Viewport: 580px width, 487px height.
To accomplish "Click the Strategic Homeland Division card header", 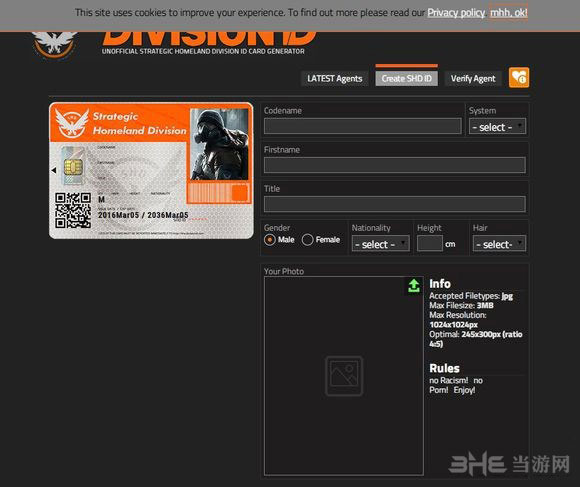I will pos(139,124).
